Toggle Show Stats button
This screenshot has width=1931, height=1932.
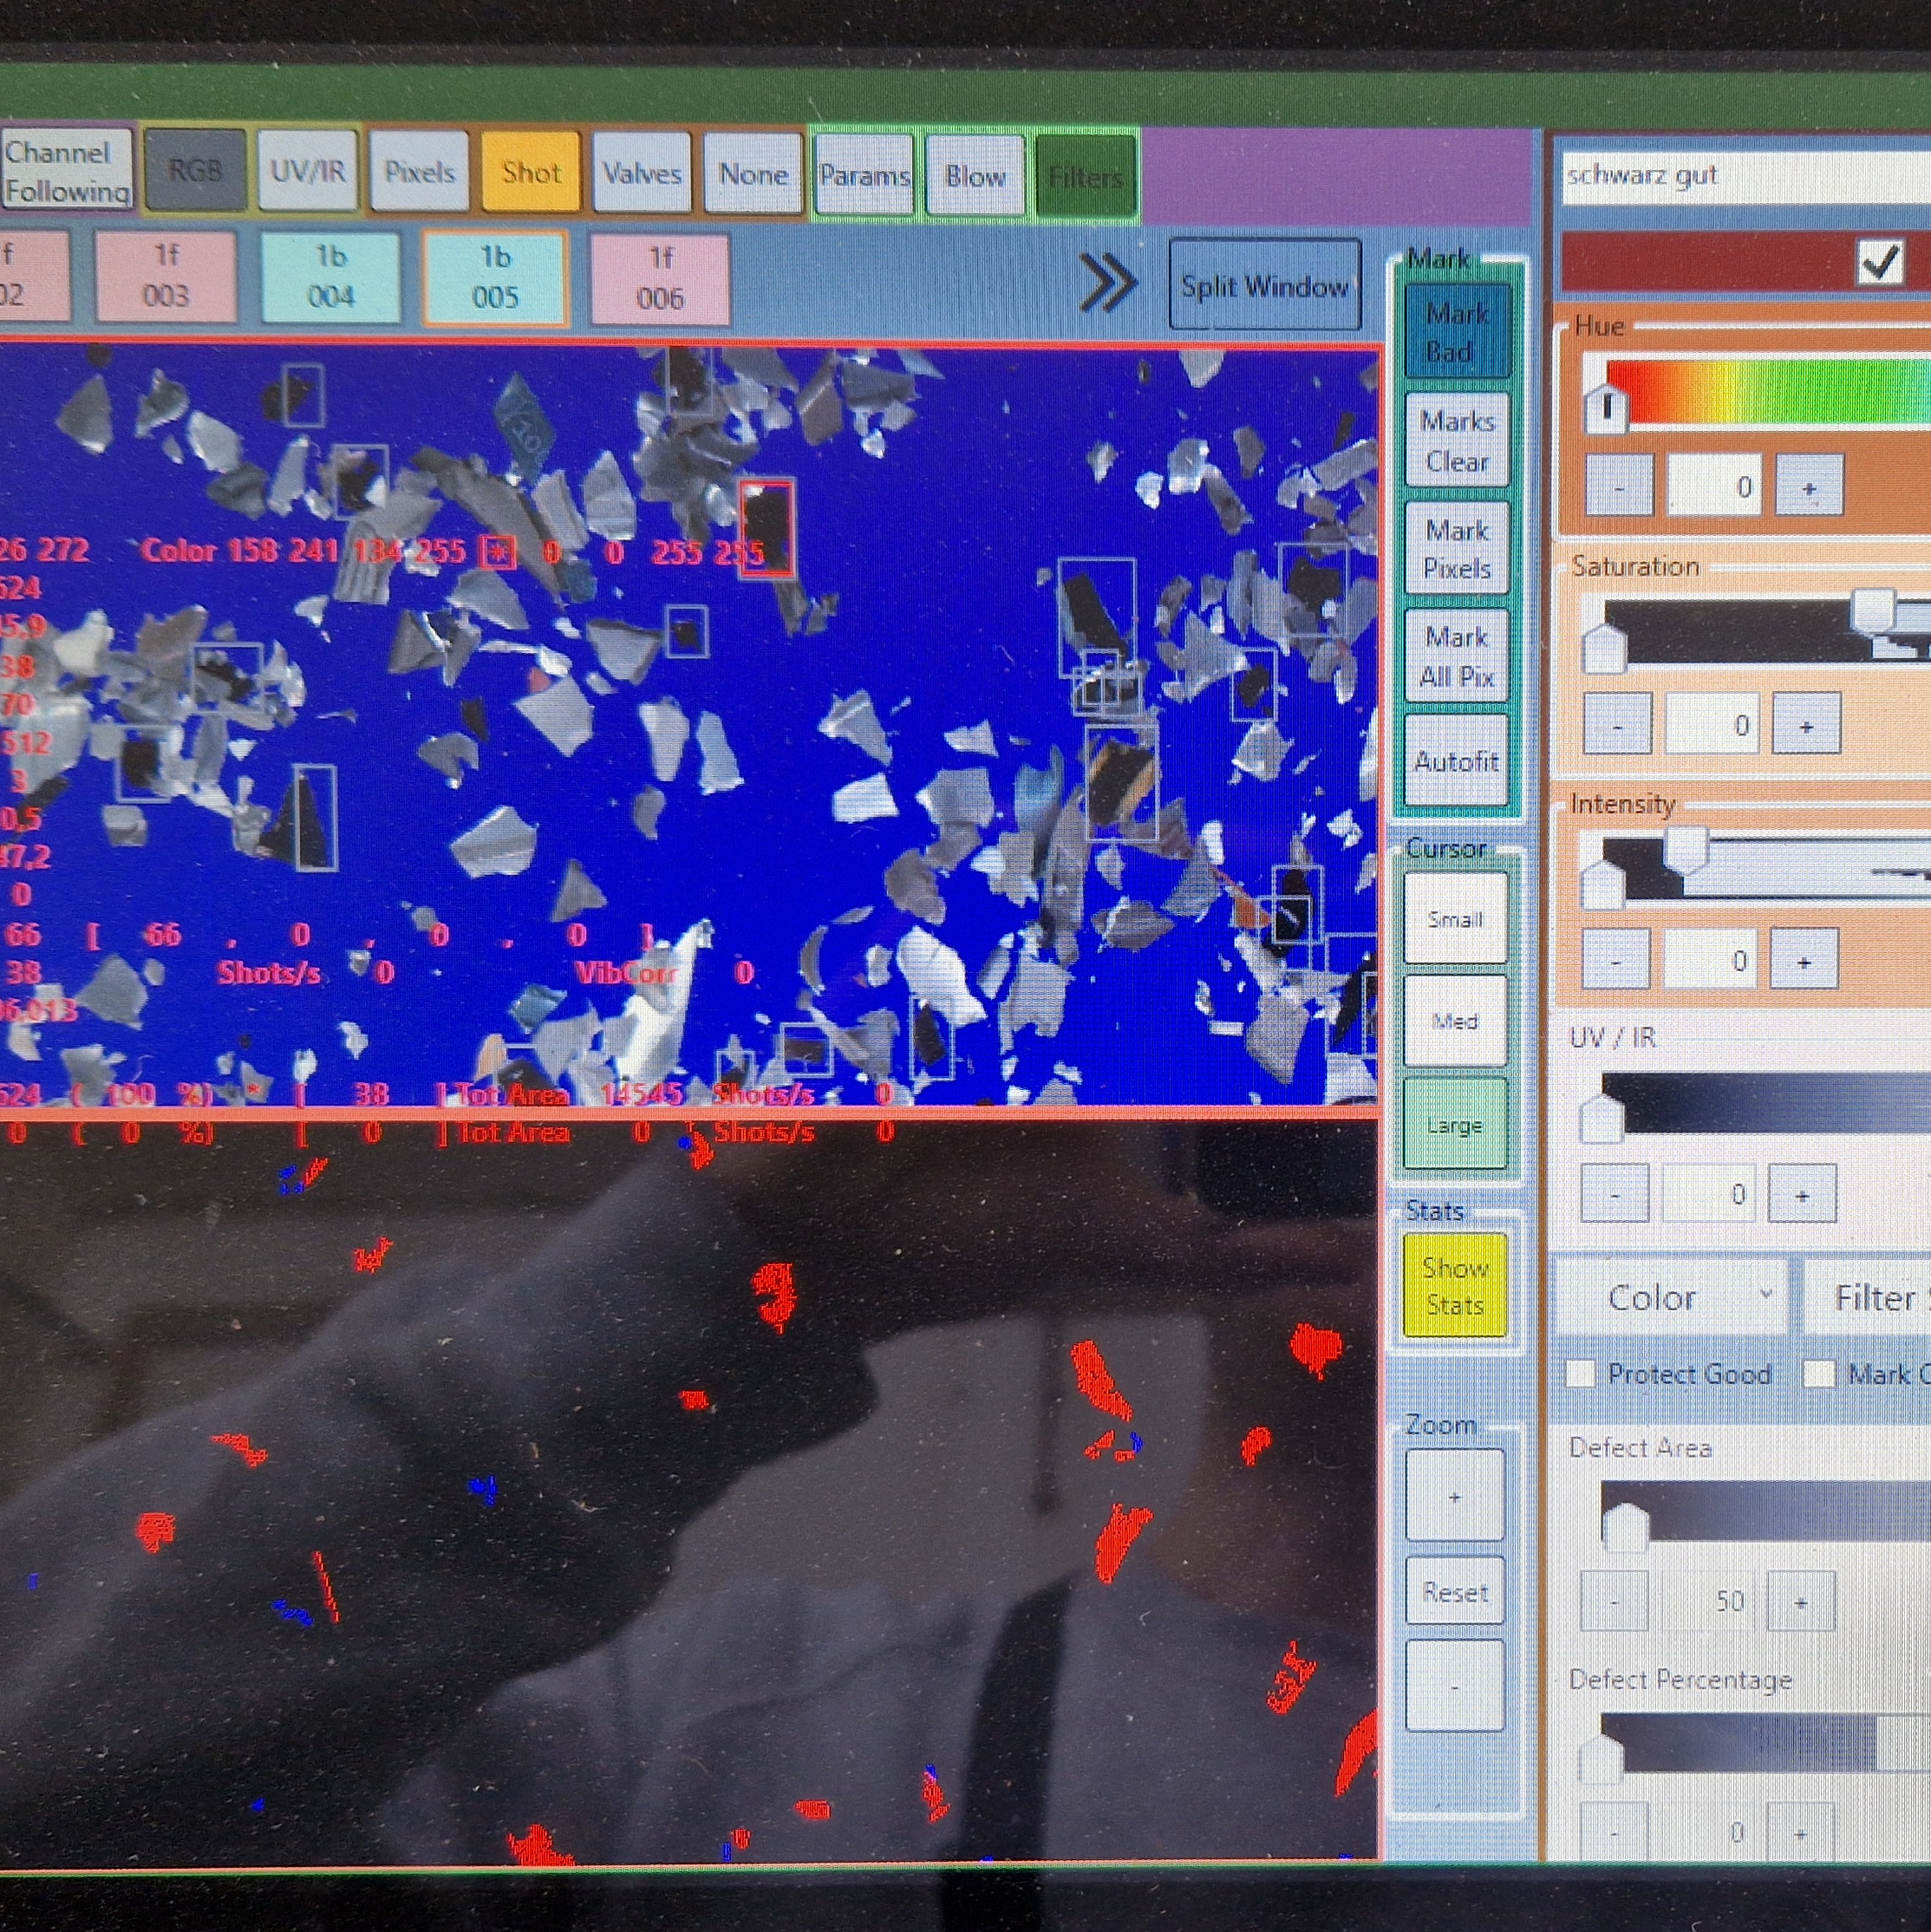(1455, 1286)
